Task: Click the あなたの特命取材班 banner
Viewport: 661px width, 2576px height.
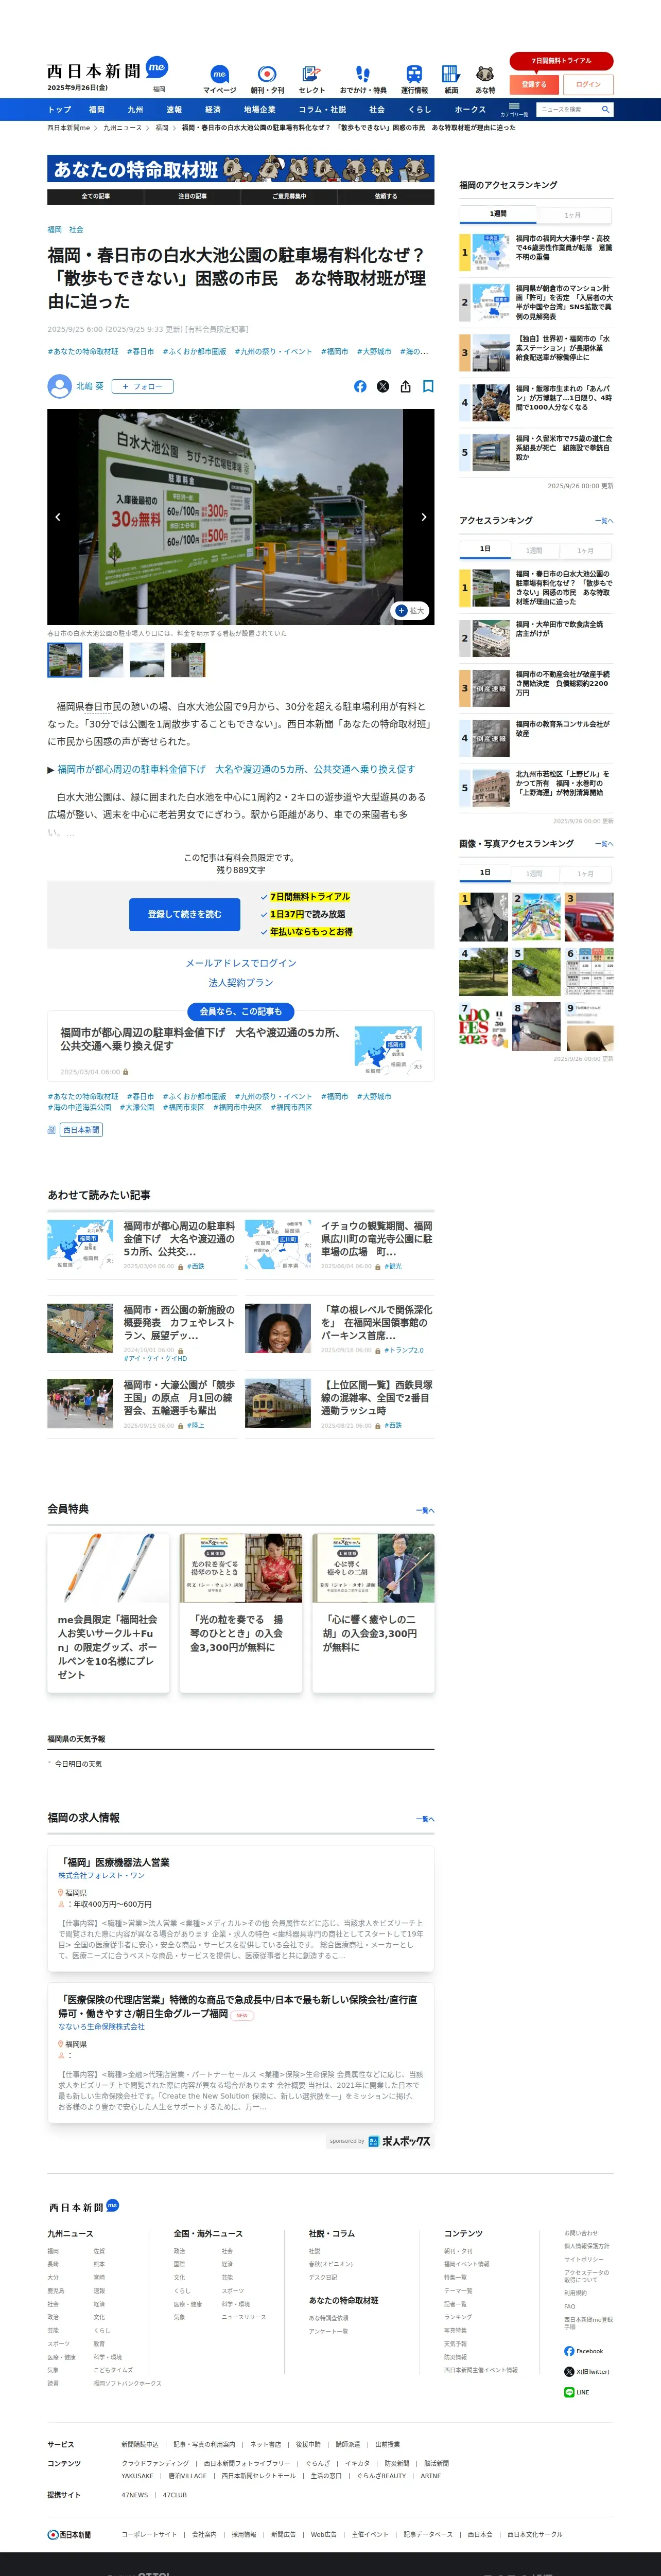Action: [x=241, y=168]
